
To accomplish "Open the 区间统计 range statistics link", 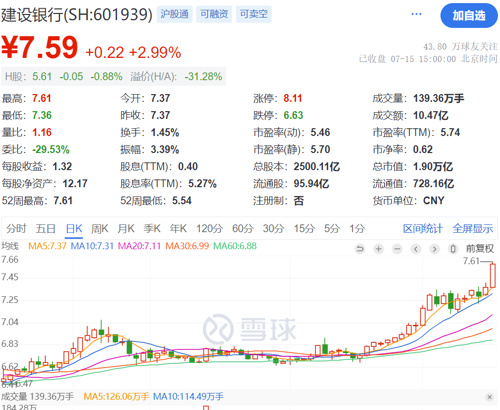I will pyautogui.click(x=423, y=229).
